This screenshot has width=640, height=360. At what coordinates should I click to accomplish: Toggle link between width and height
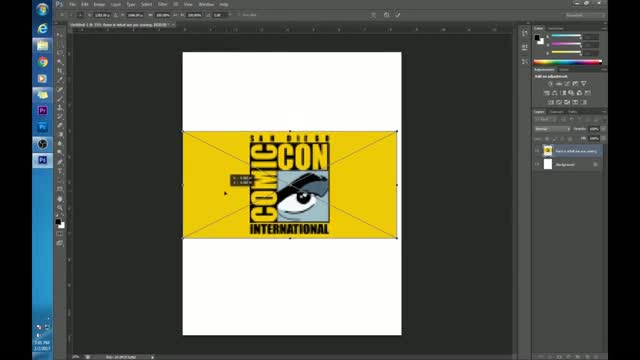pyautogui.click(x=175, y=15)
